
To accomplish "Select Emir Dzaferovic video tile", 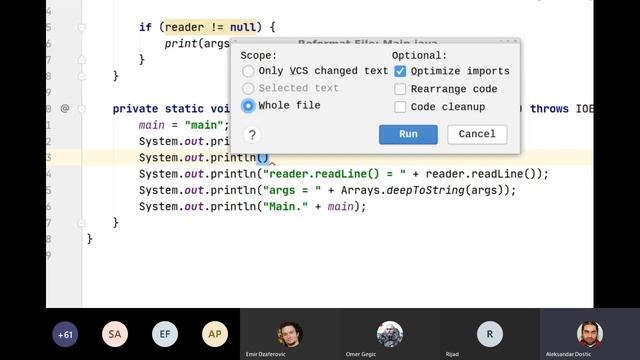I will point(290,334).
